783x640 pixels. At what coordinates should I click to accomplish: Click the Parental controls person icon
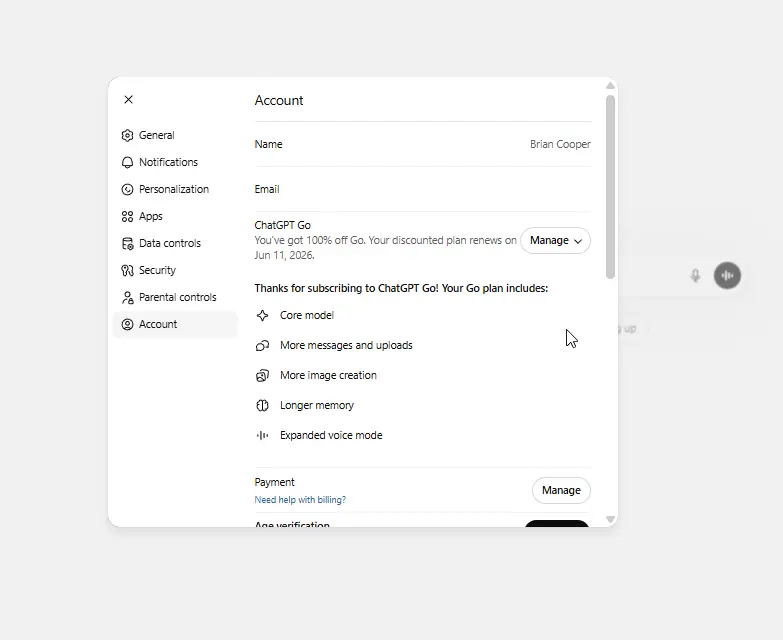[127, 297]
